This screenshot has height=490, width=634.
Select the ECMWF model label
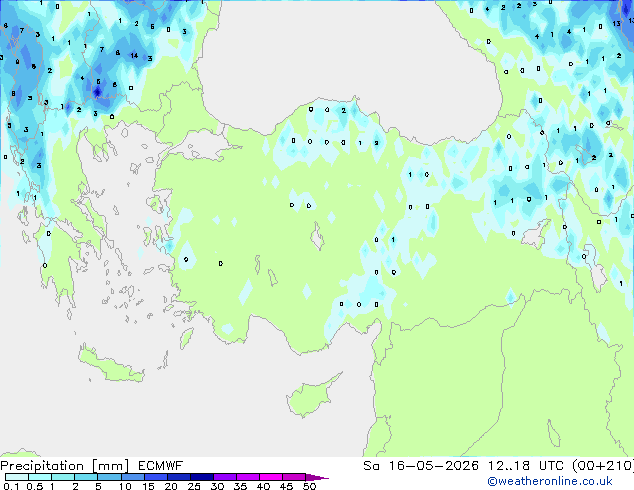pyautogui.click(x=160, y=466)
